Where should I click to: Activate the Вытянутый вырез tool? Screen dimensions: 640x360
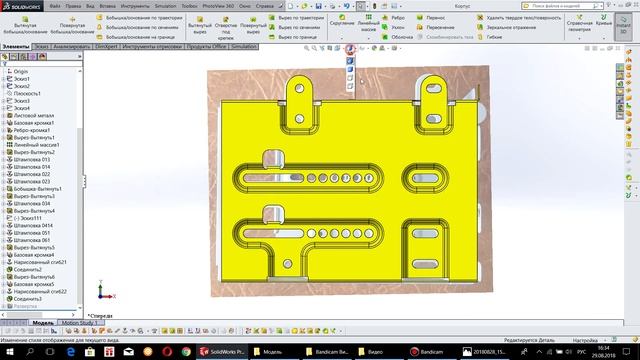coord(200,25)
